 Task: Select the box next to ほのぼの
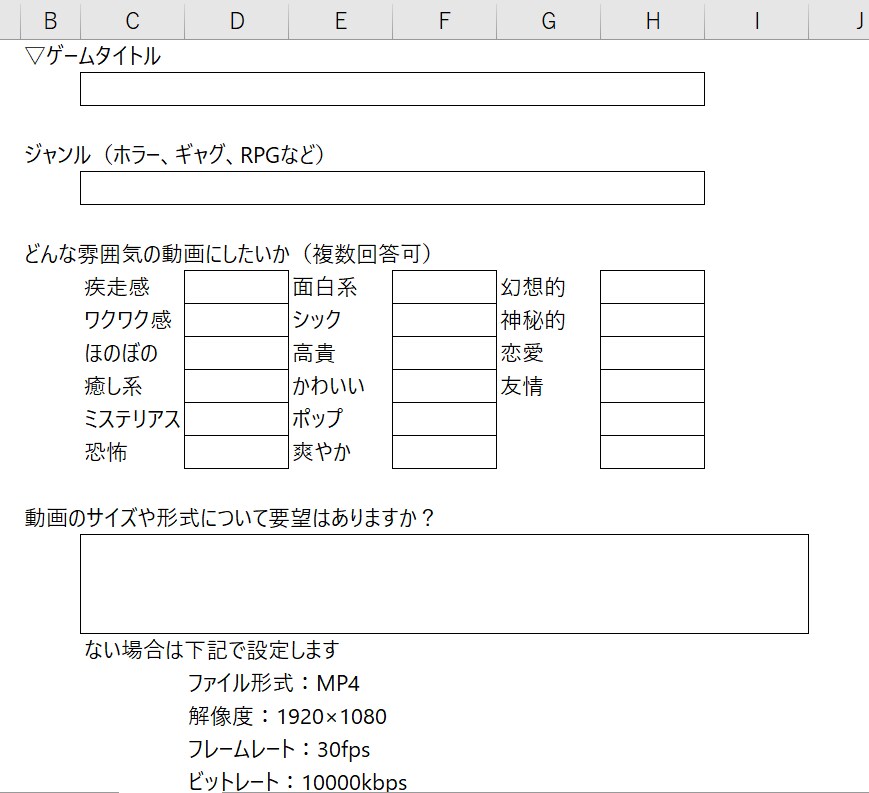pos(237,353)
